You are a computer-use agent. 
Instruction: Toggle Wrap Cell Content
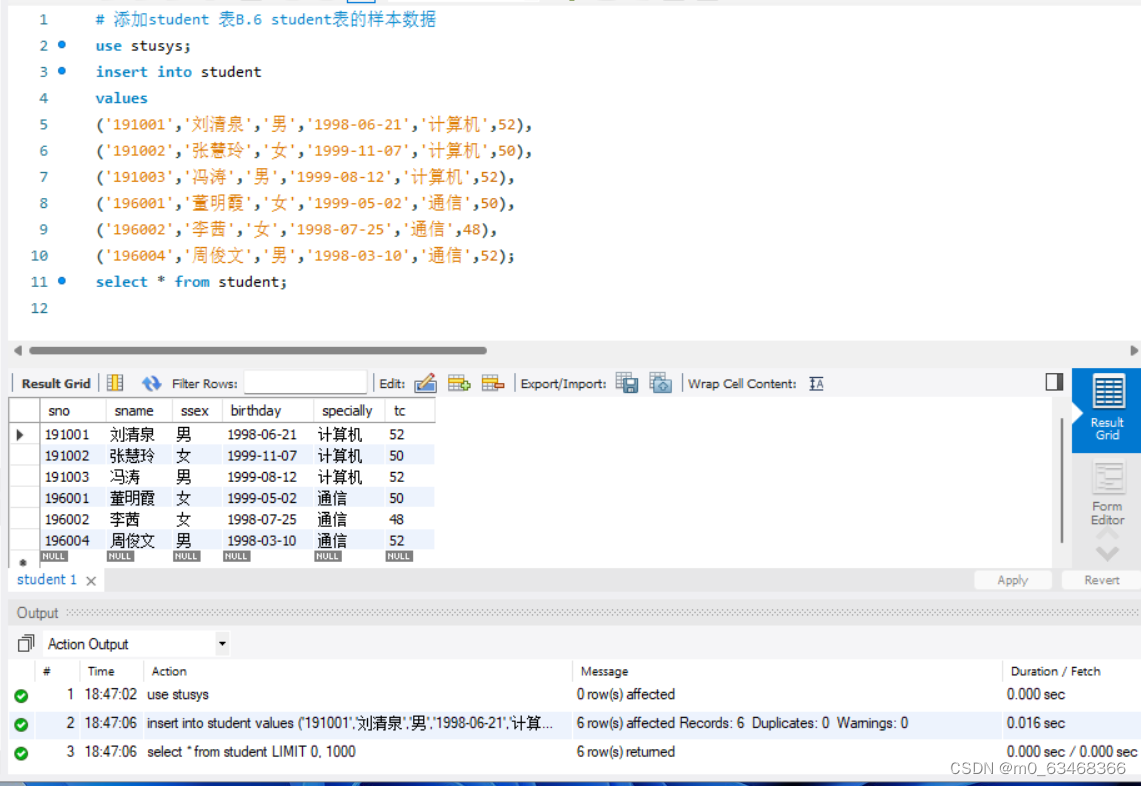click(x=816, y=383)
